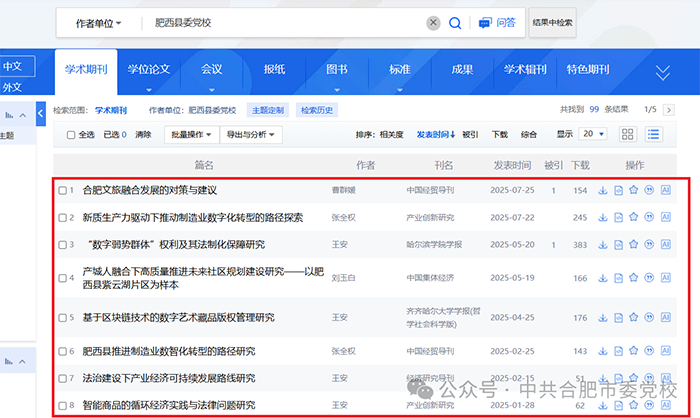The width and height of the screenshot is (700, 418).
Task: Switch to the 学术期刊 tab
Action: pos(86,69)
